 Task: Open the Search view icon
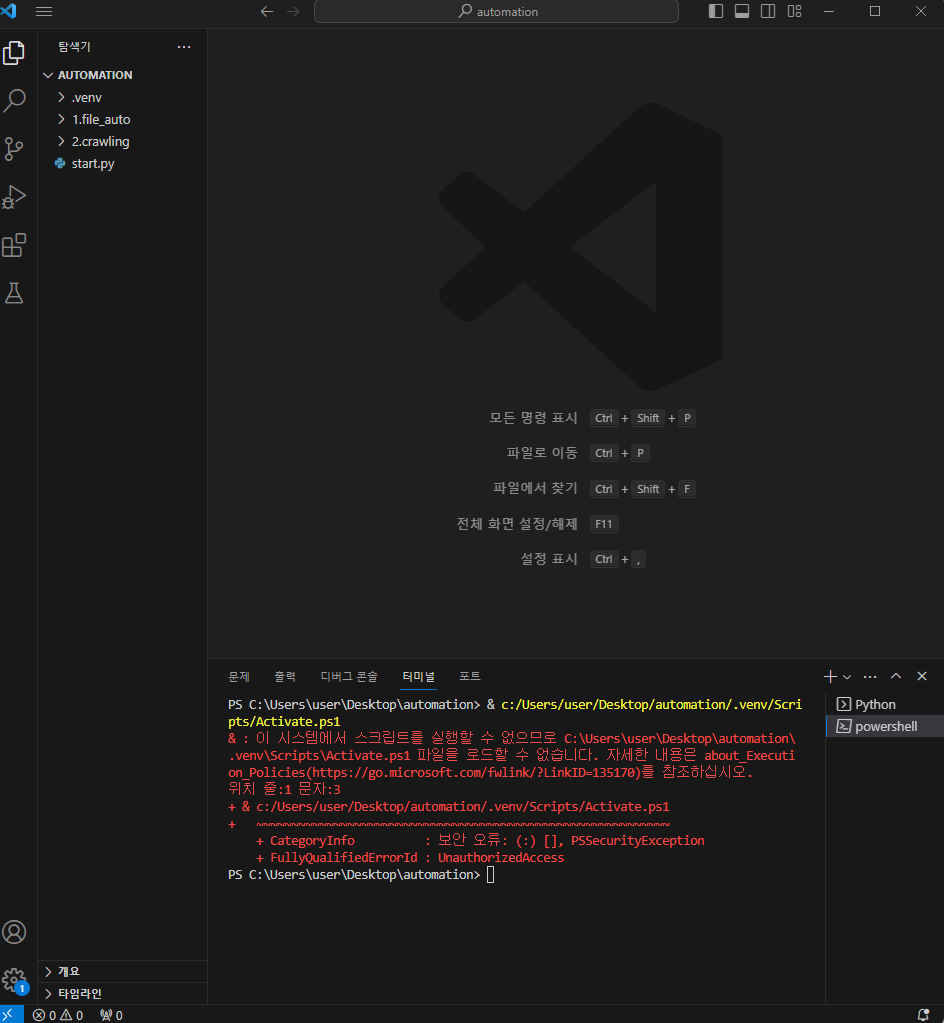click(14, 100)
